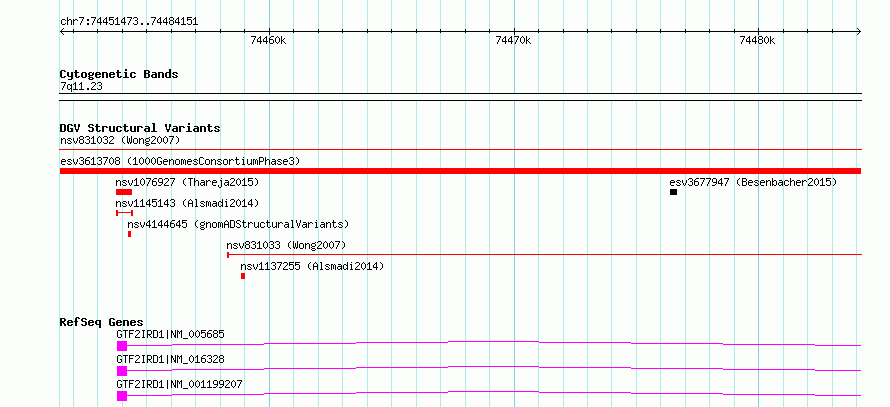Viewport: 890px width, 407px height.
Task: Click the small red nsv1137255 variant marker
Action: point(243,276)
